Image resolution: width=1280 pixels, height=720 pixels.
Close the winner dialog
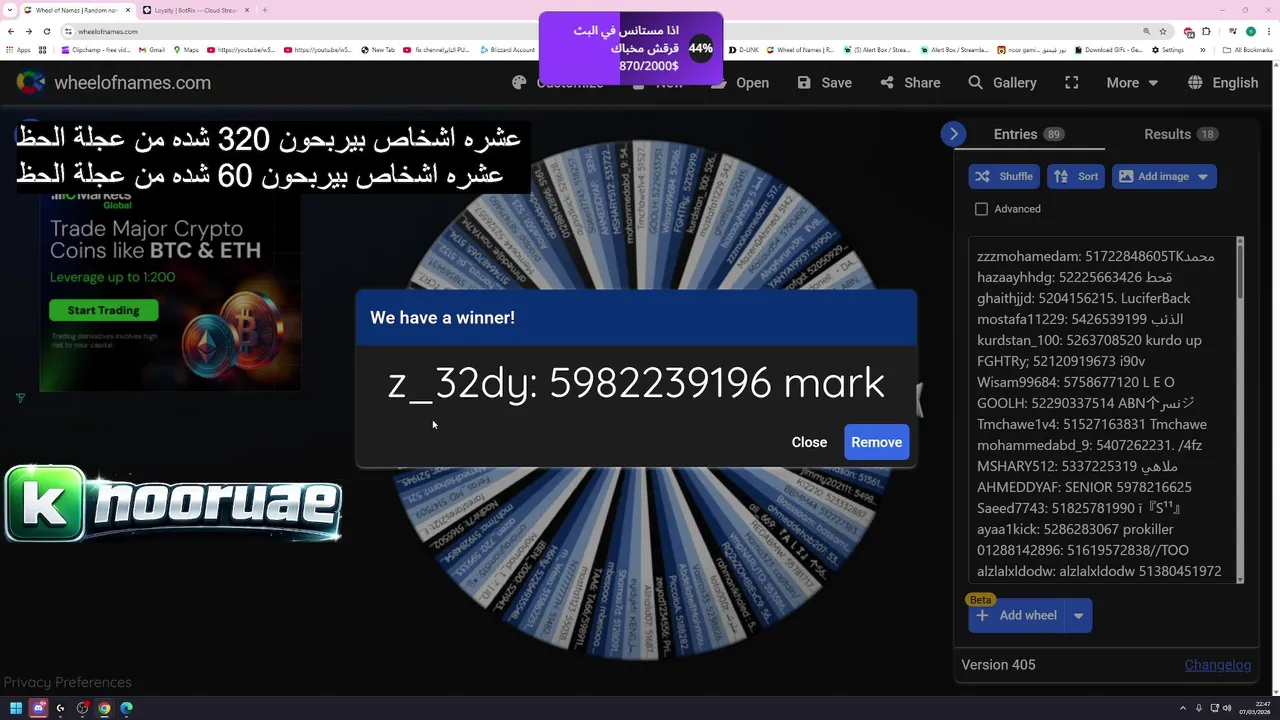(809, 442)
